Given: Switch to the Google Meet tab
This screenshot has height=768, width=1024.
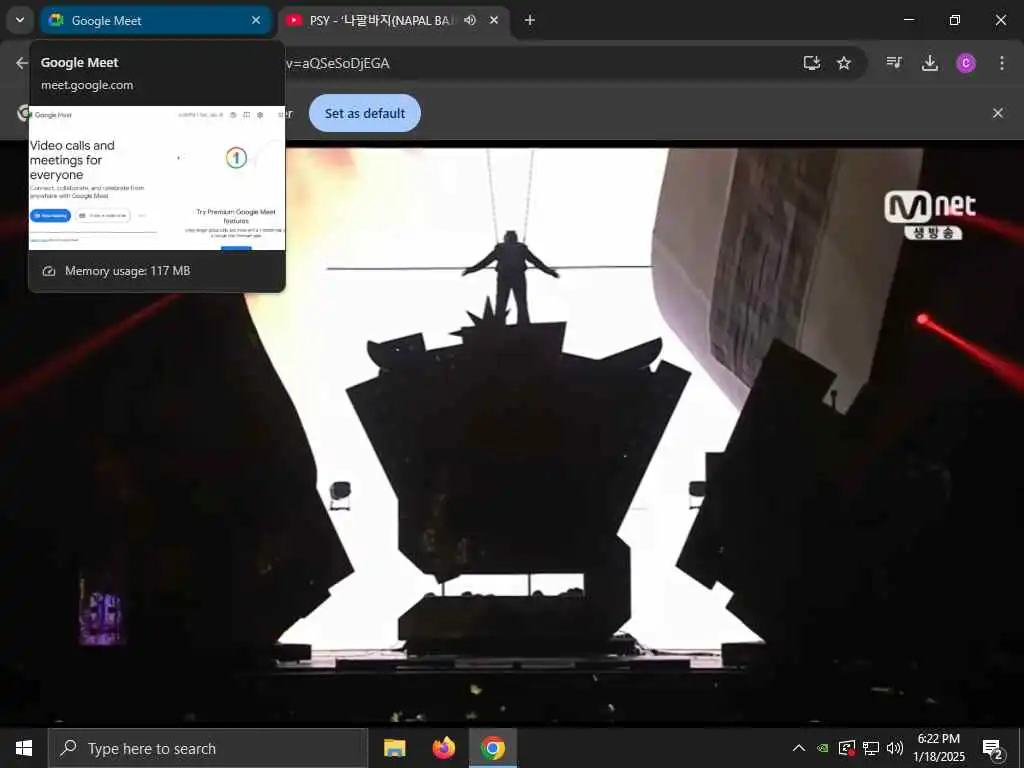Looking at the screenshot, I should point(156,20).
